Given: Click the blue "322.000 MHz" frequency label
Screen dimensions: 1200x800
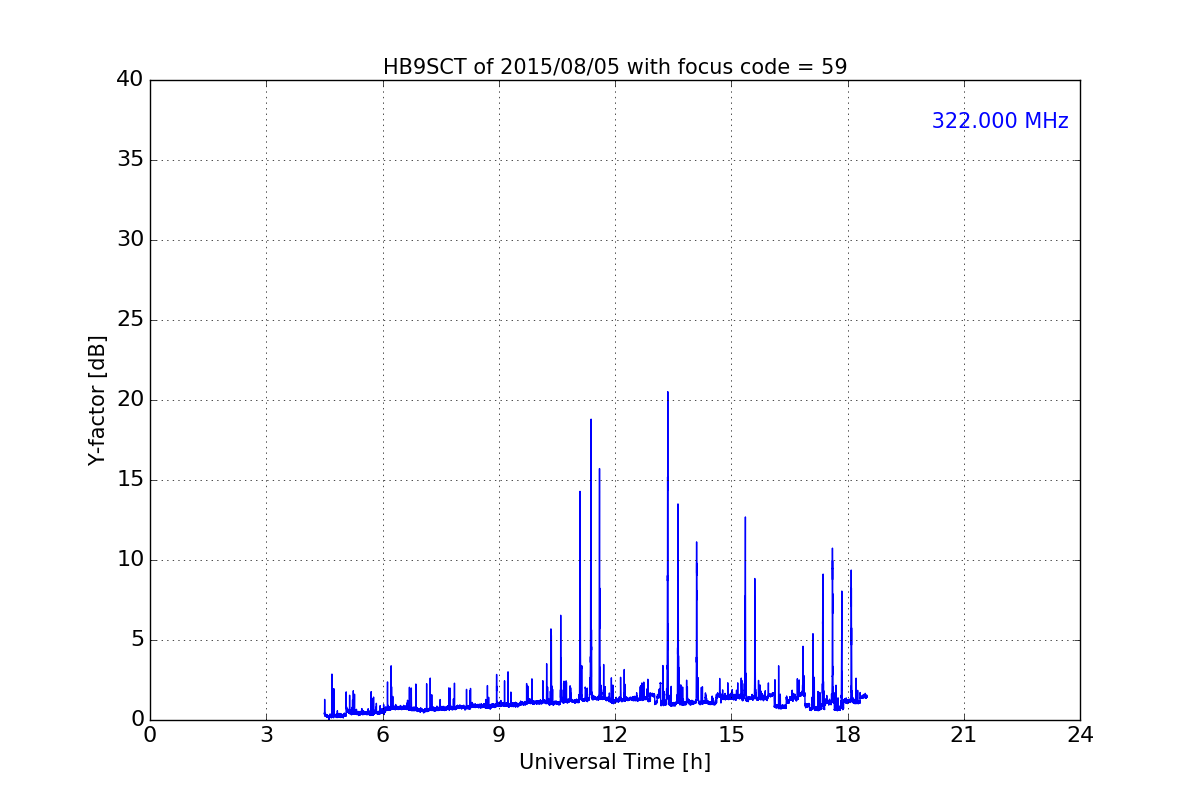Looking at the screenshot, I should click(1000, 121).
